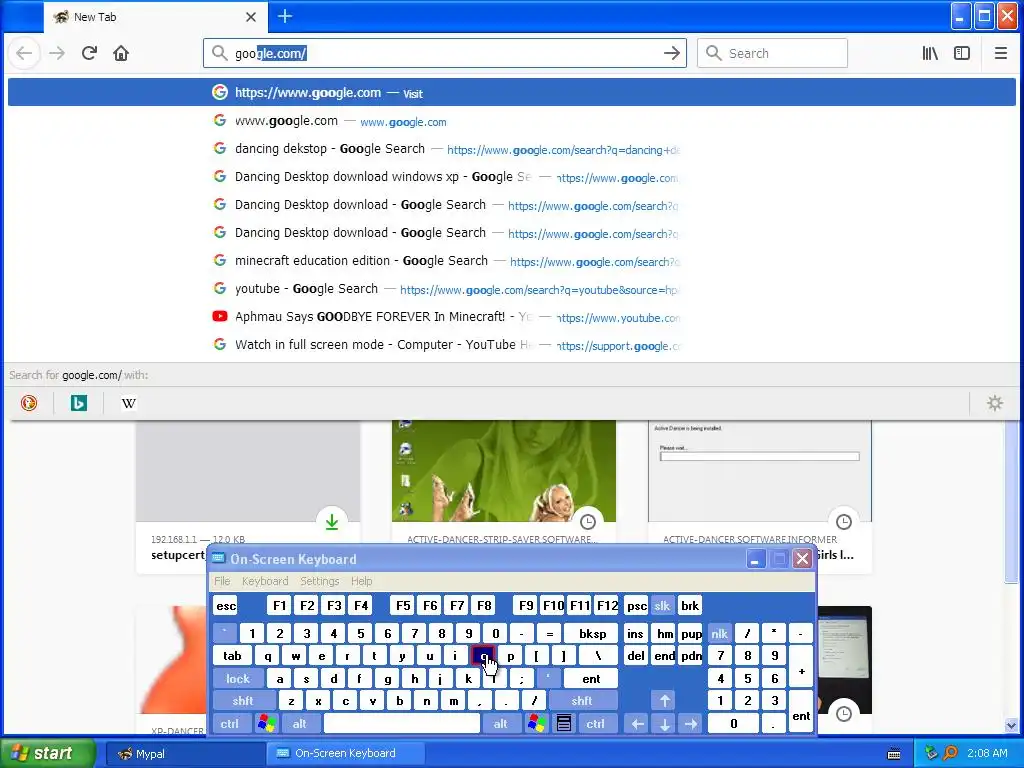Open the Library icon in toolbar
The height and width of the screenshot is (768, 1024).
(x=930, y=53)
